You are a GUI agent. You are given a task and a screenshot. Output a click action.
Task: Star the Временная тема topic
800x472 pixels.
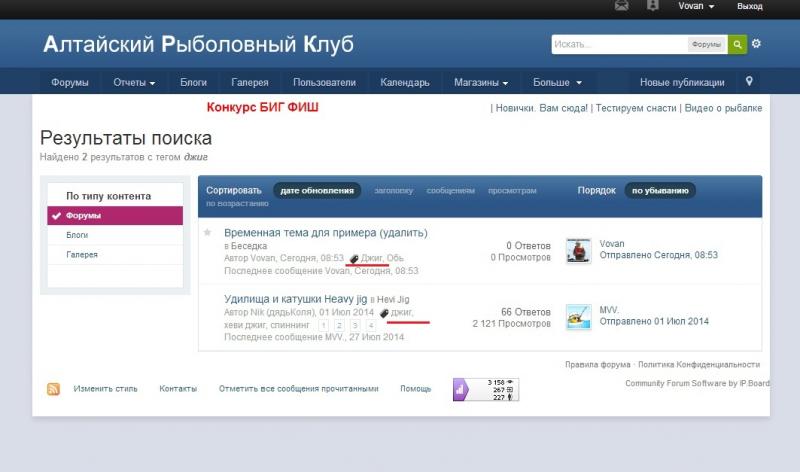click(208, 233)
